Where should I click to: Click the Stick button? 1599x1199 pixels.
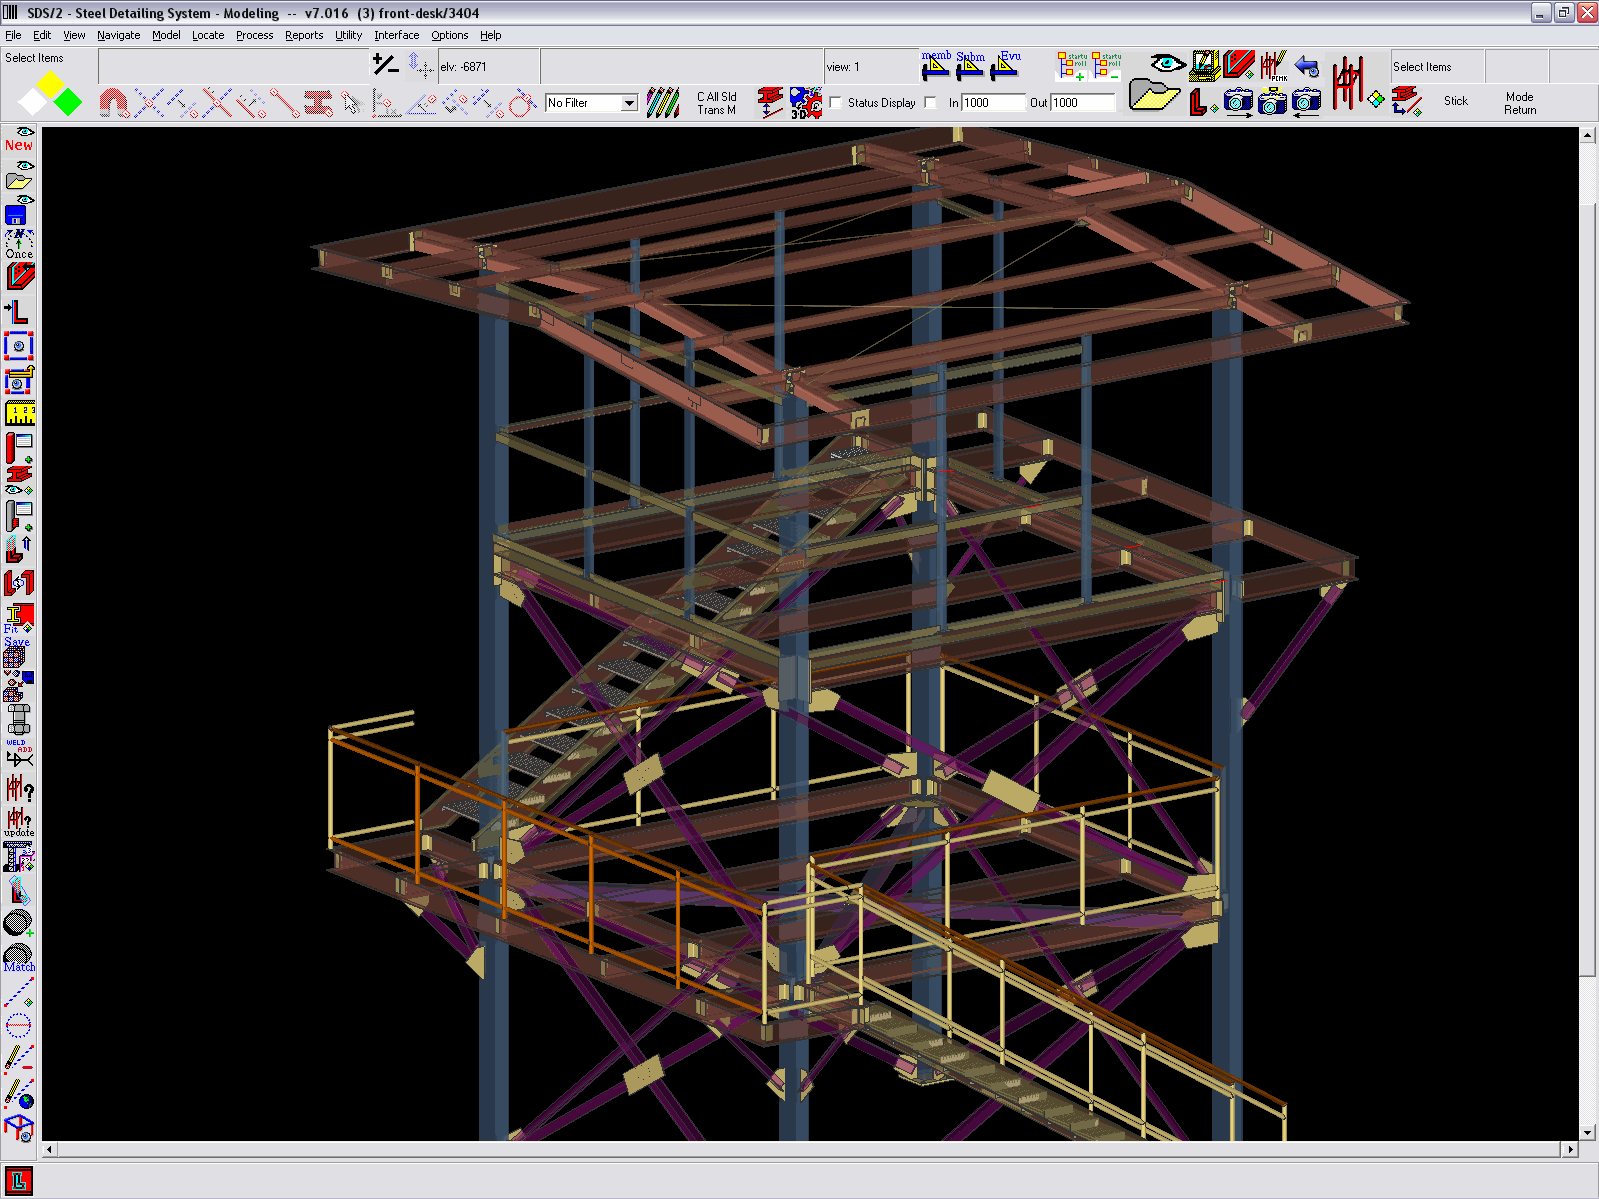click(x=1455, y=101)
